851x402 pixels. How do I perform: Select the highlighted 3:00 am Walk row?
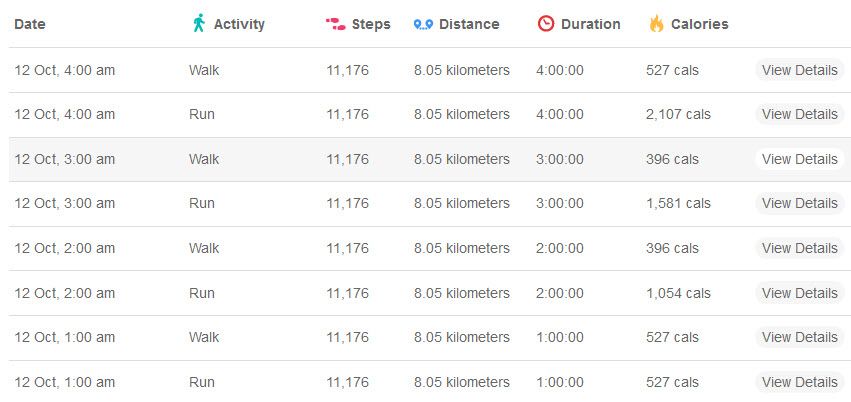(430, 159)
